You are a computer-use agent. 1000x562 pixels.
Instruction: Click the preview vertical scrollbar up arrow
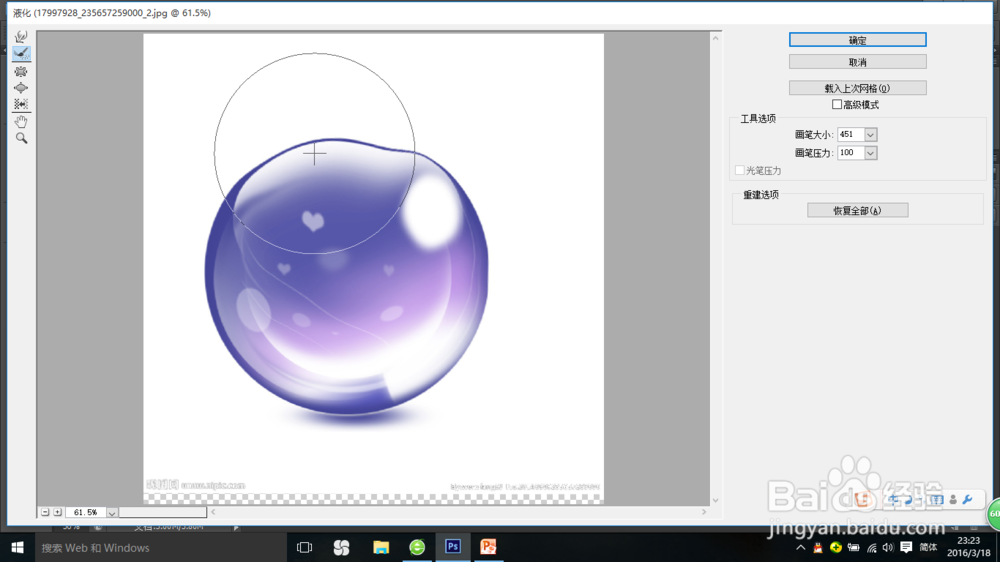pos(716,38)
